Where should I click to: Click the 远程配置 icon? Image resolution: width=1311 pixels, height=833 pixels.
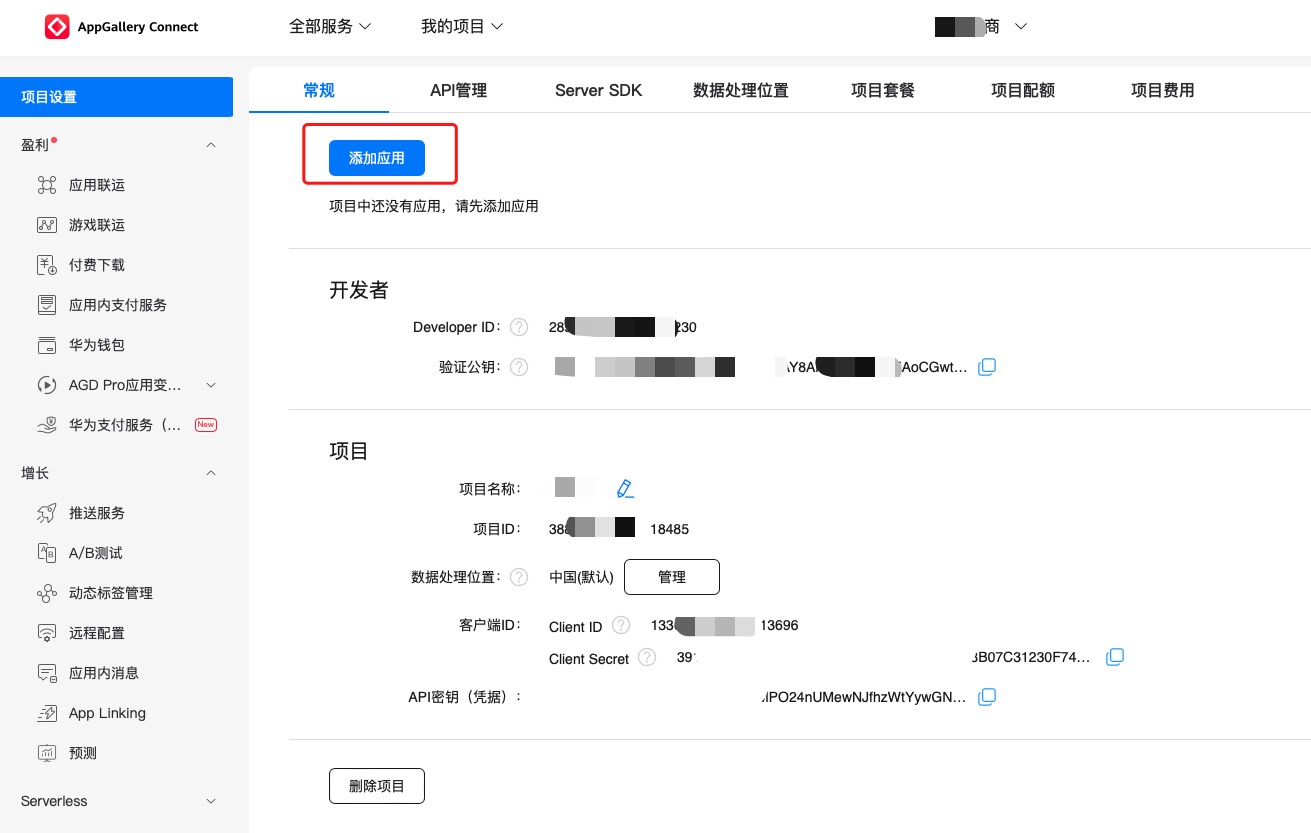tap(47, 633)
